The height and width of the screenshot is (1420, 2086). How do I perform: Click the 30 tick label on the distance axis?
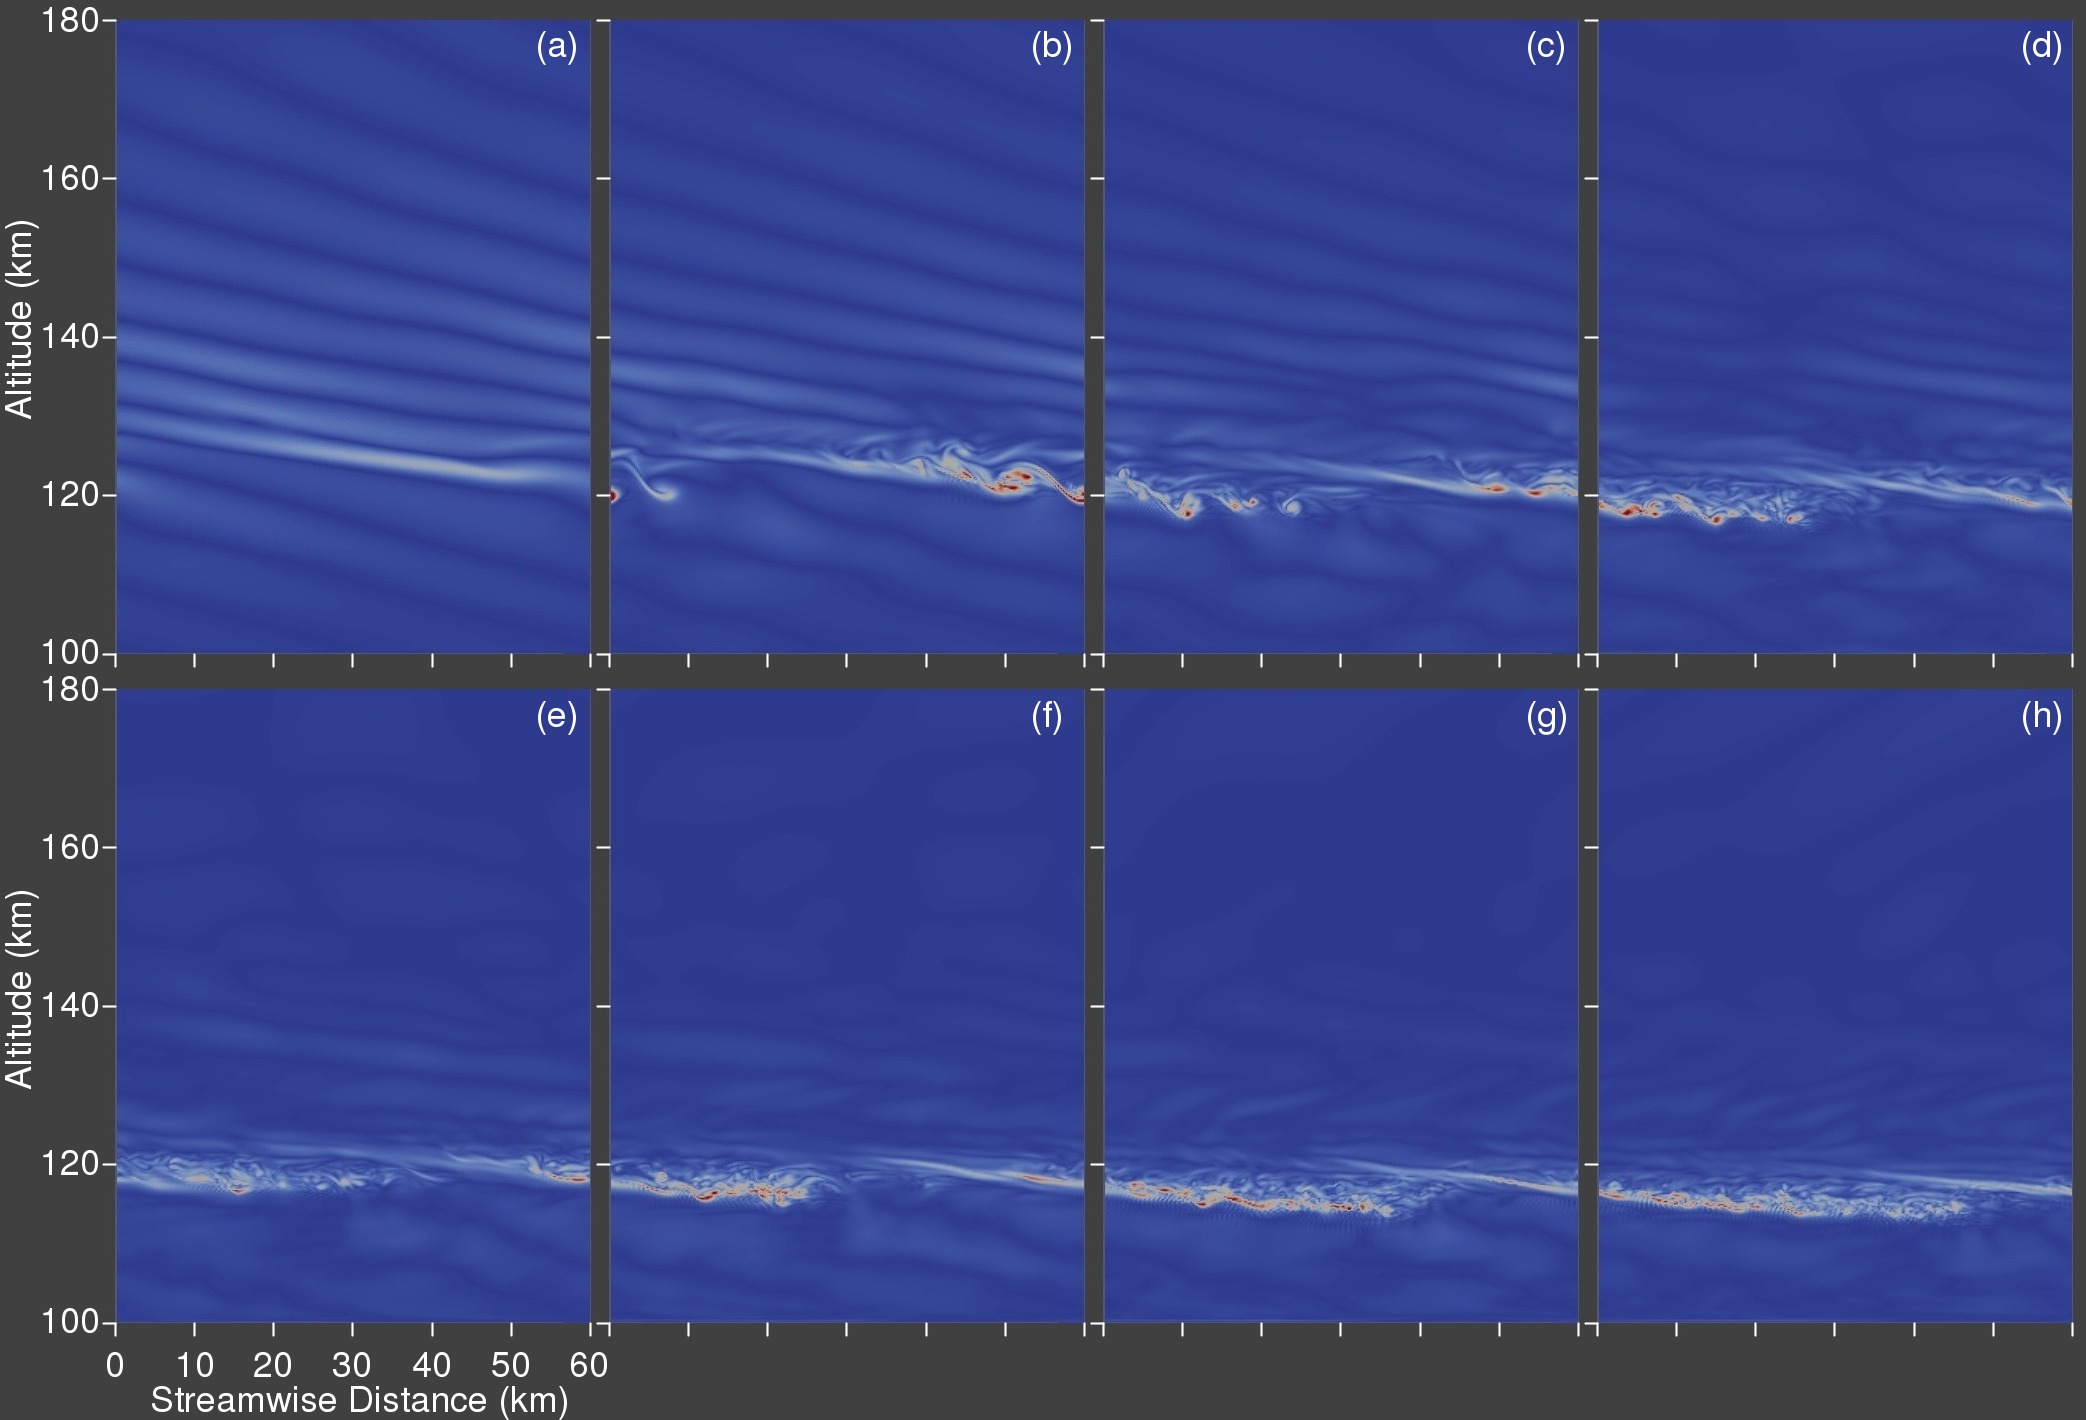click(352, 1365)
